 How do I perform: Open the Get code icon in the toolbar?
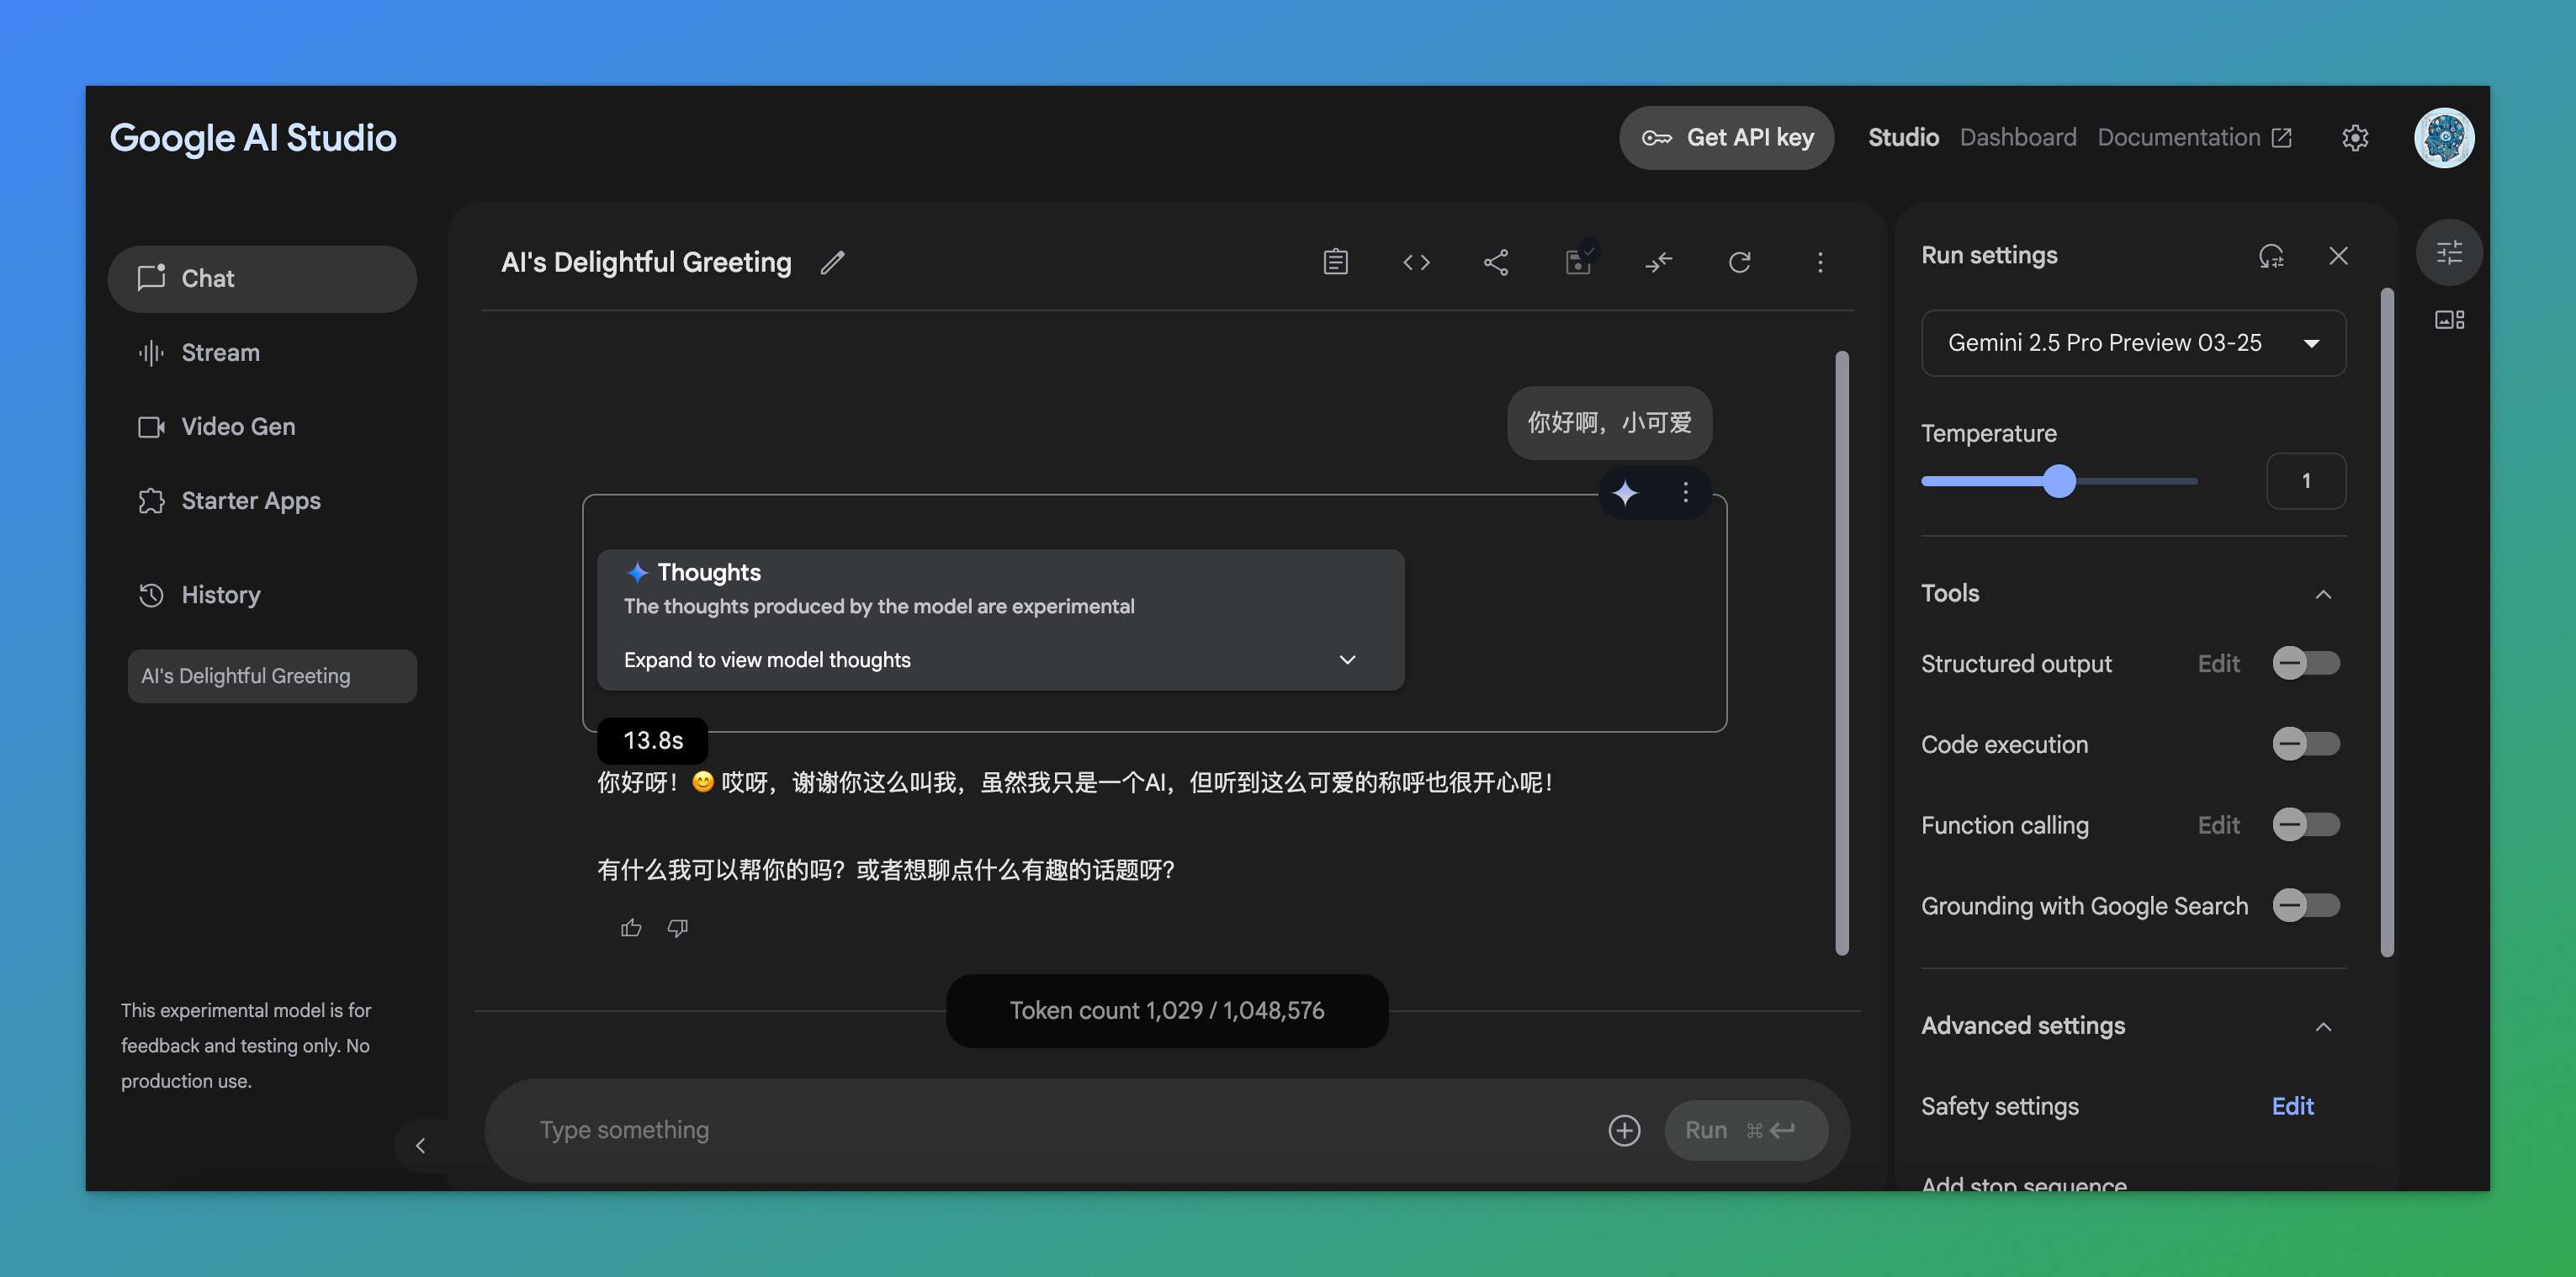[1416, 262]
